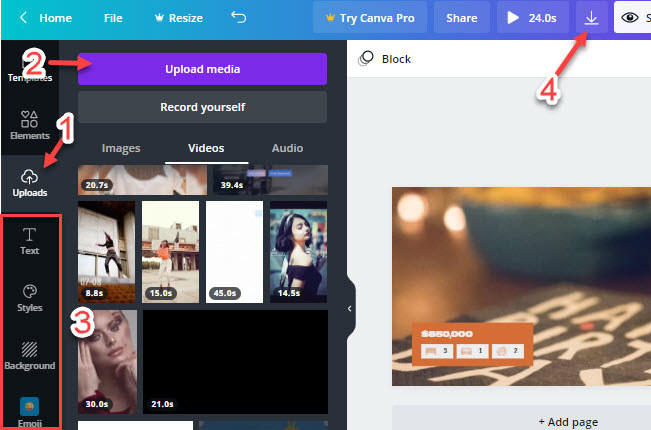Select the 20.7s video thumbnail
Screen dimensions: 651x430
(x=142, y=180)
